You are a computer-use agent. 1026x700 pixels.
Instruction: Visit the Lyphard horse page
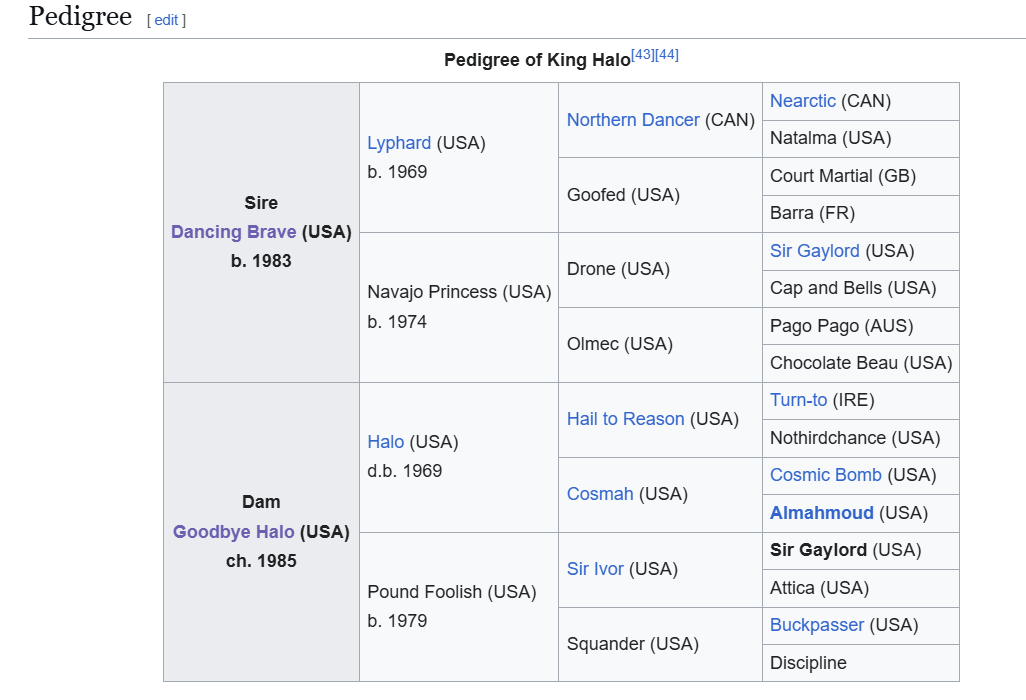click(x=399, y=143)
